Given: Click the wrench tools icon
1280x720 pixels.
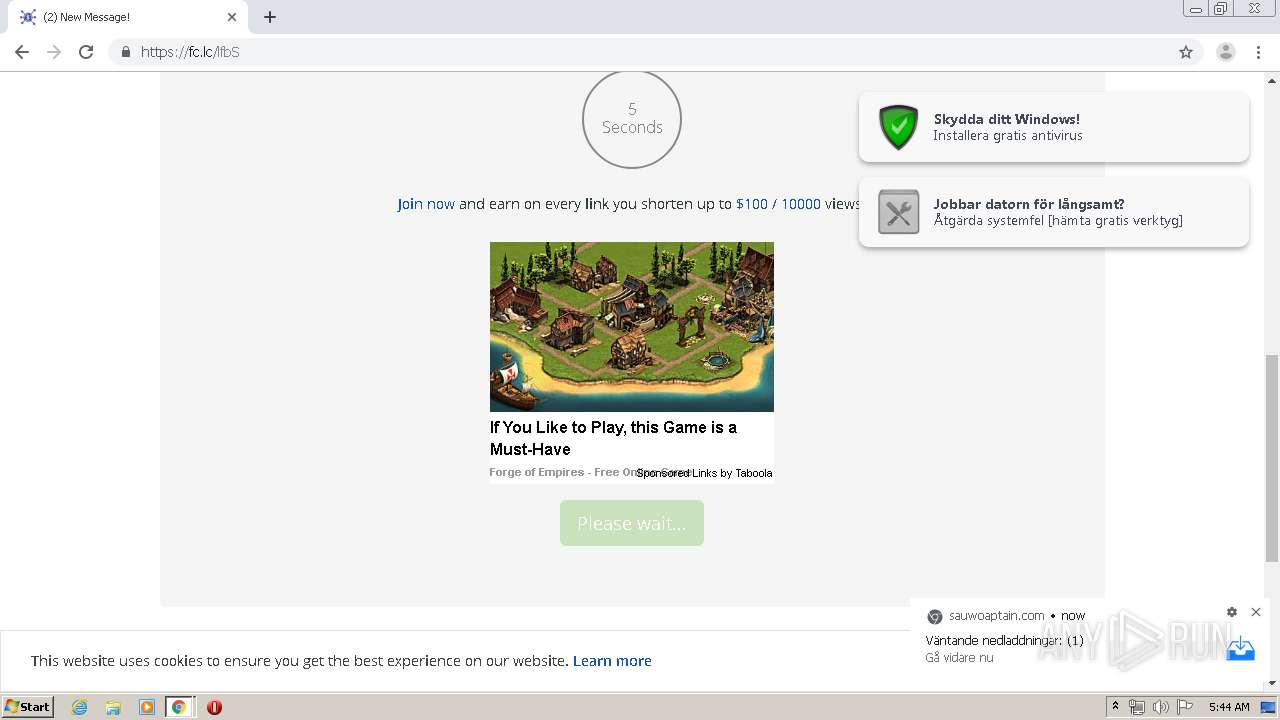Looking at the screenshot, I should coord(898,212).
